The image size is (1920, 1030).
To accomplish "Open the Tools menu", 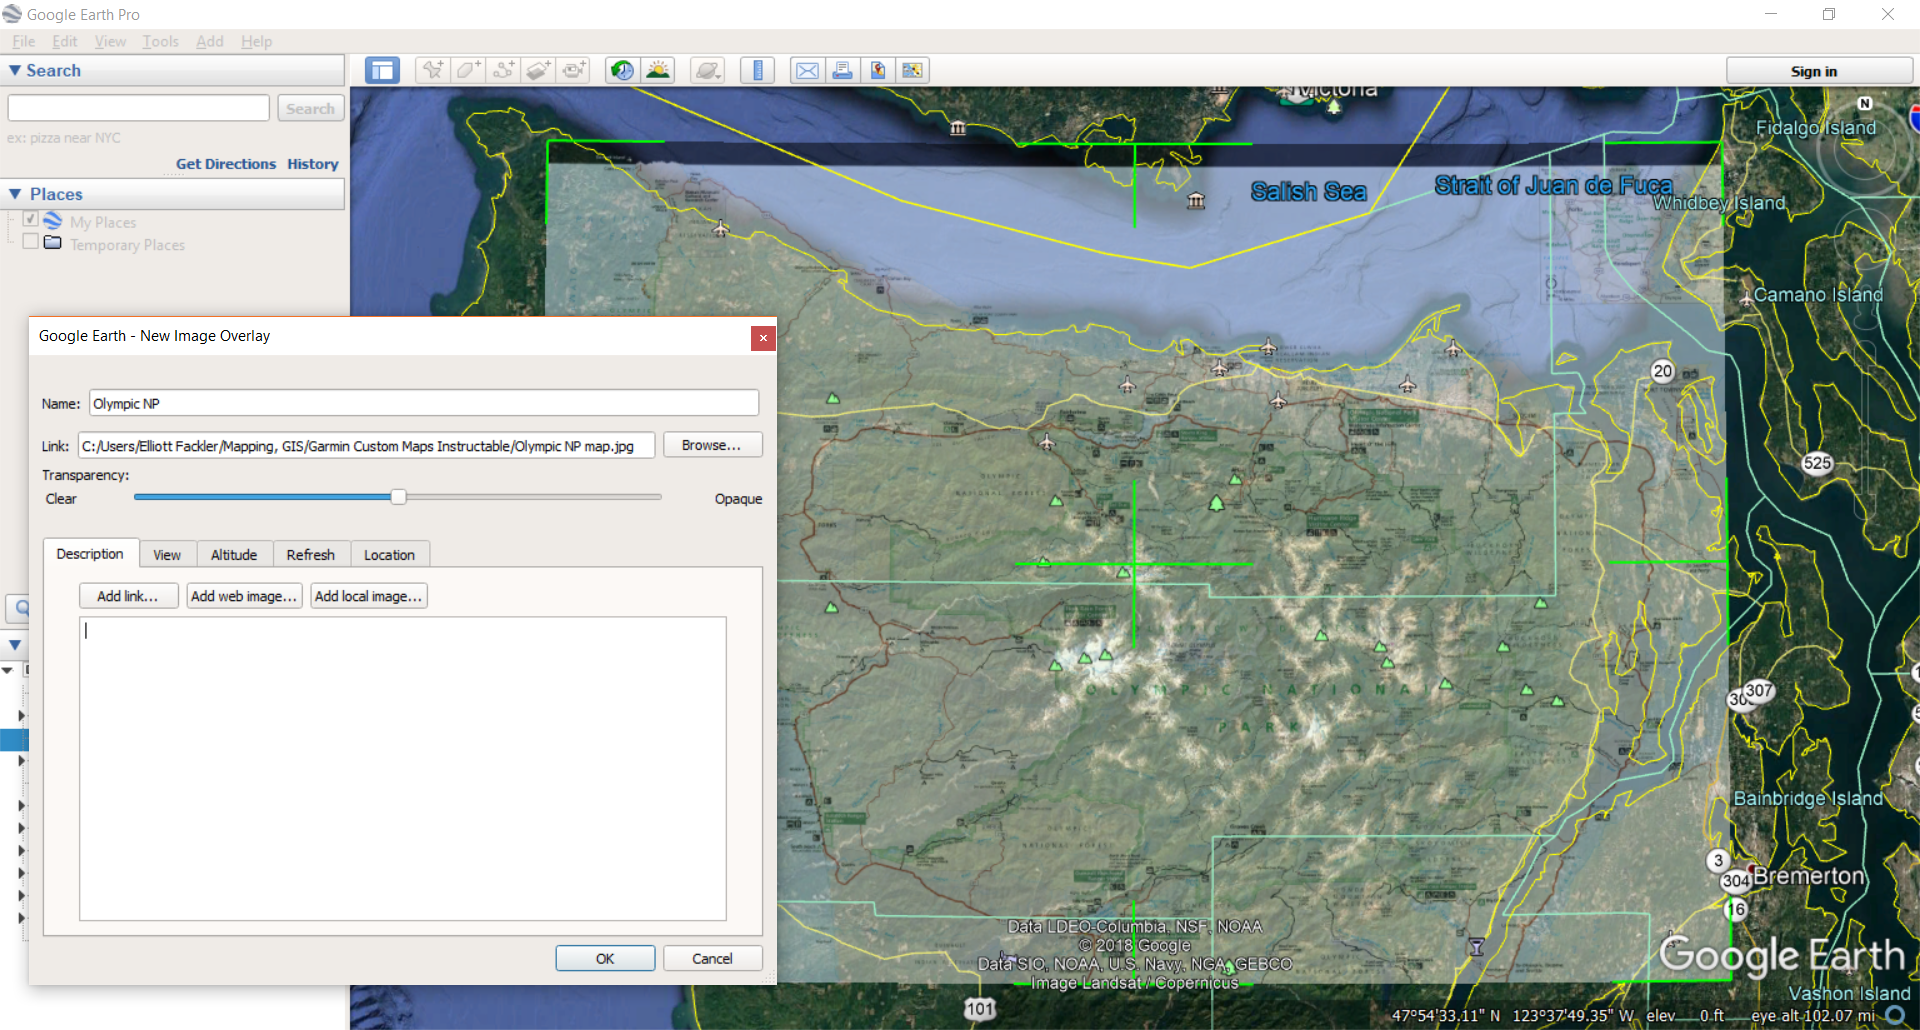I will click(160, 41).
